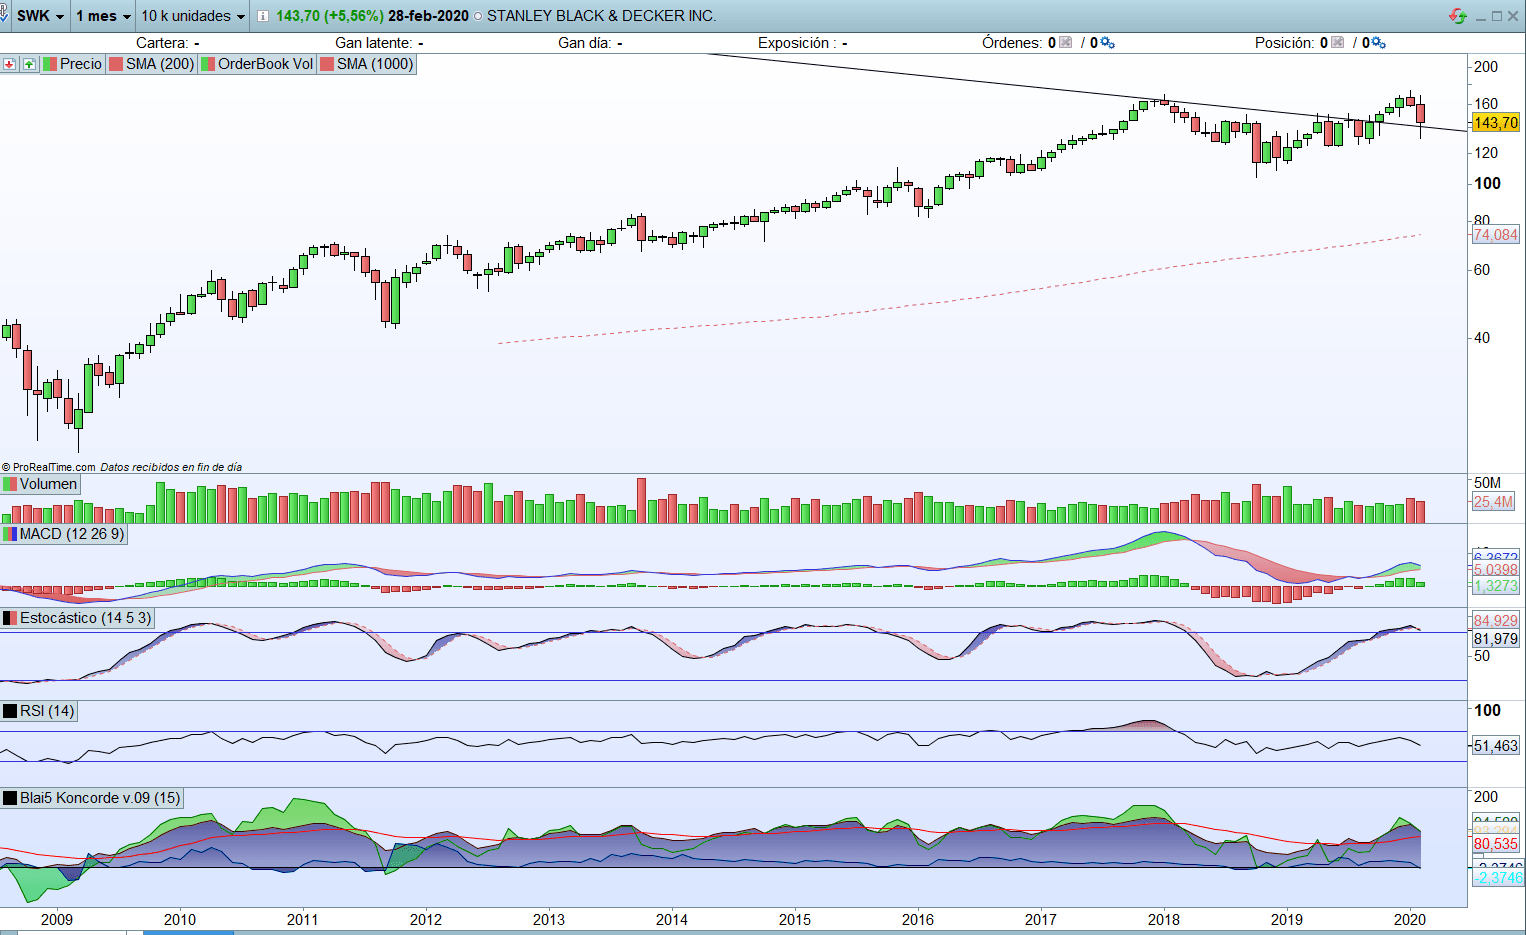Click the yellow 143,70 price tag on axis

tap(1495, 122)
